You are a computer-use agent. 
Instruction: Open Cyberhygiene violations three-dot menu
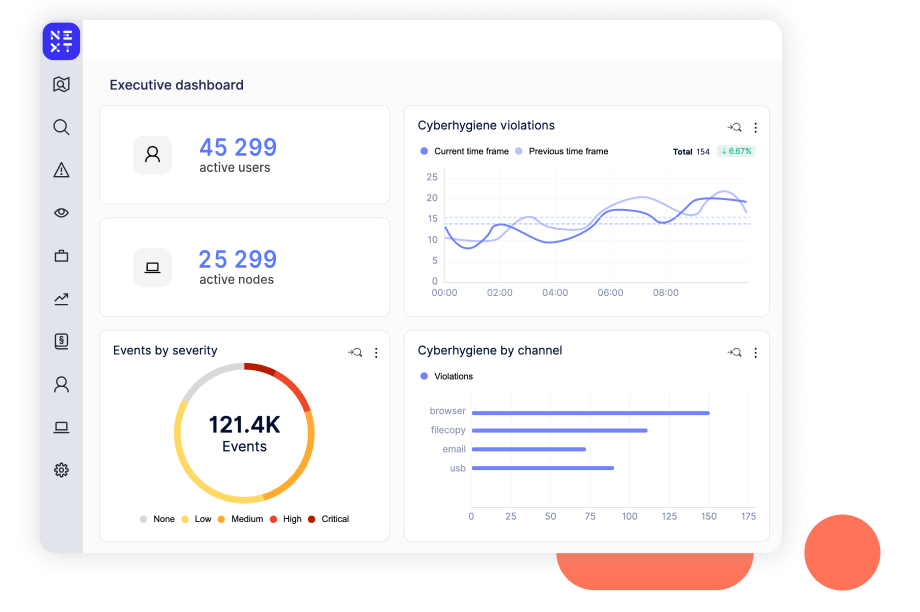pos(756,127)
